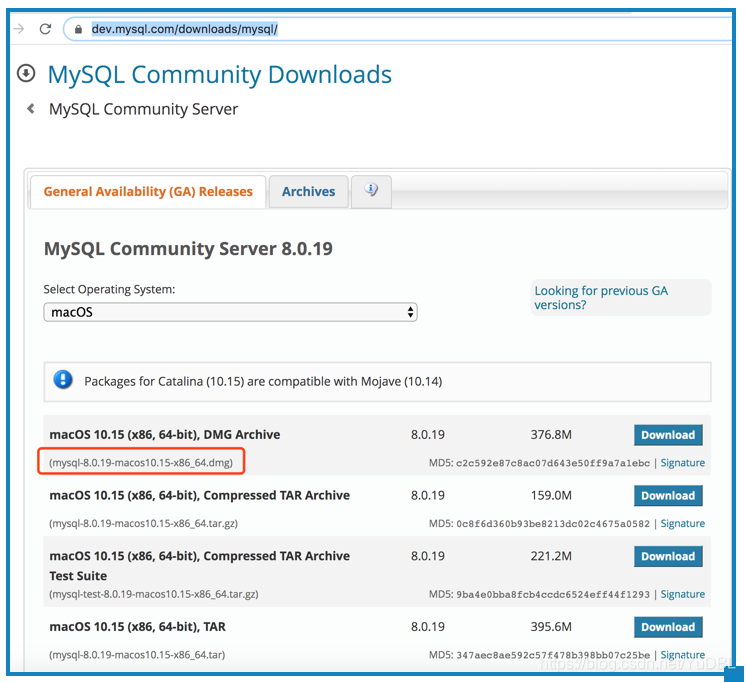Switch to the Archives tab
Screen dimensions: 746x682
pos(308,191)
